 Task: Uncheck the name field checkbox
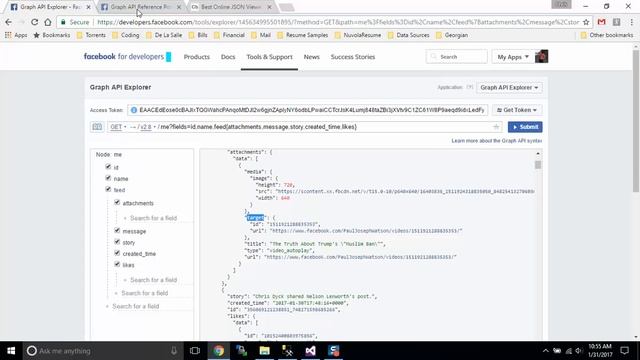tap(108, 178)
